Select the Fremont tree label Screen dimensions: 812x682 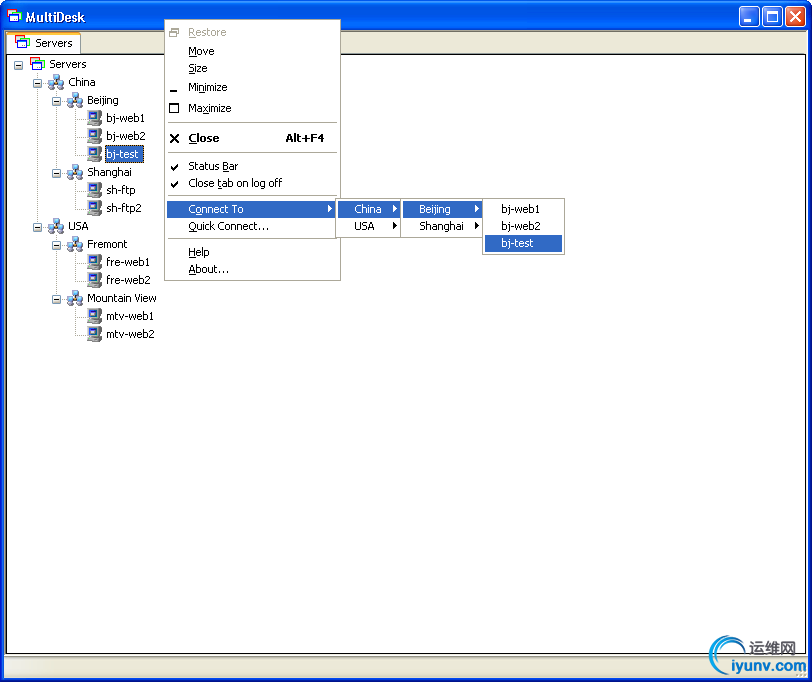pyautogui.click(x=107, y=244)
